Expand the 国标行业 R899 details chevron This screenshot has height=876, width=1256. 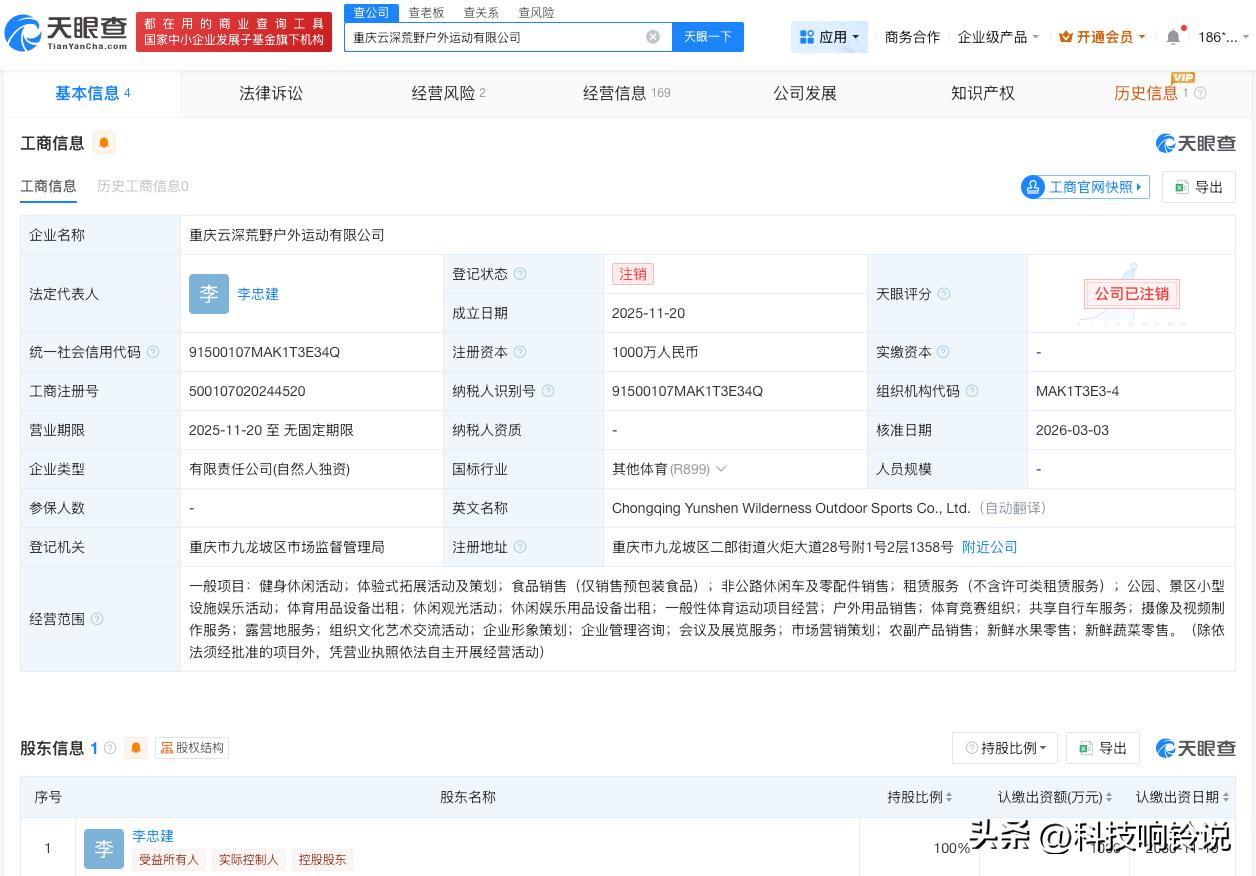click(x=722, y=469)
